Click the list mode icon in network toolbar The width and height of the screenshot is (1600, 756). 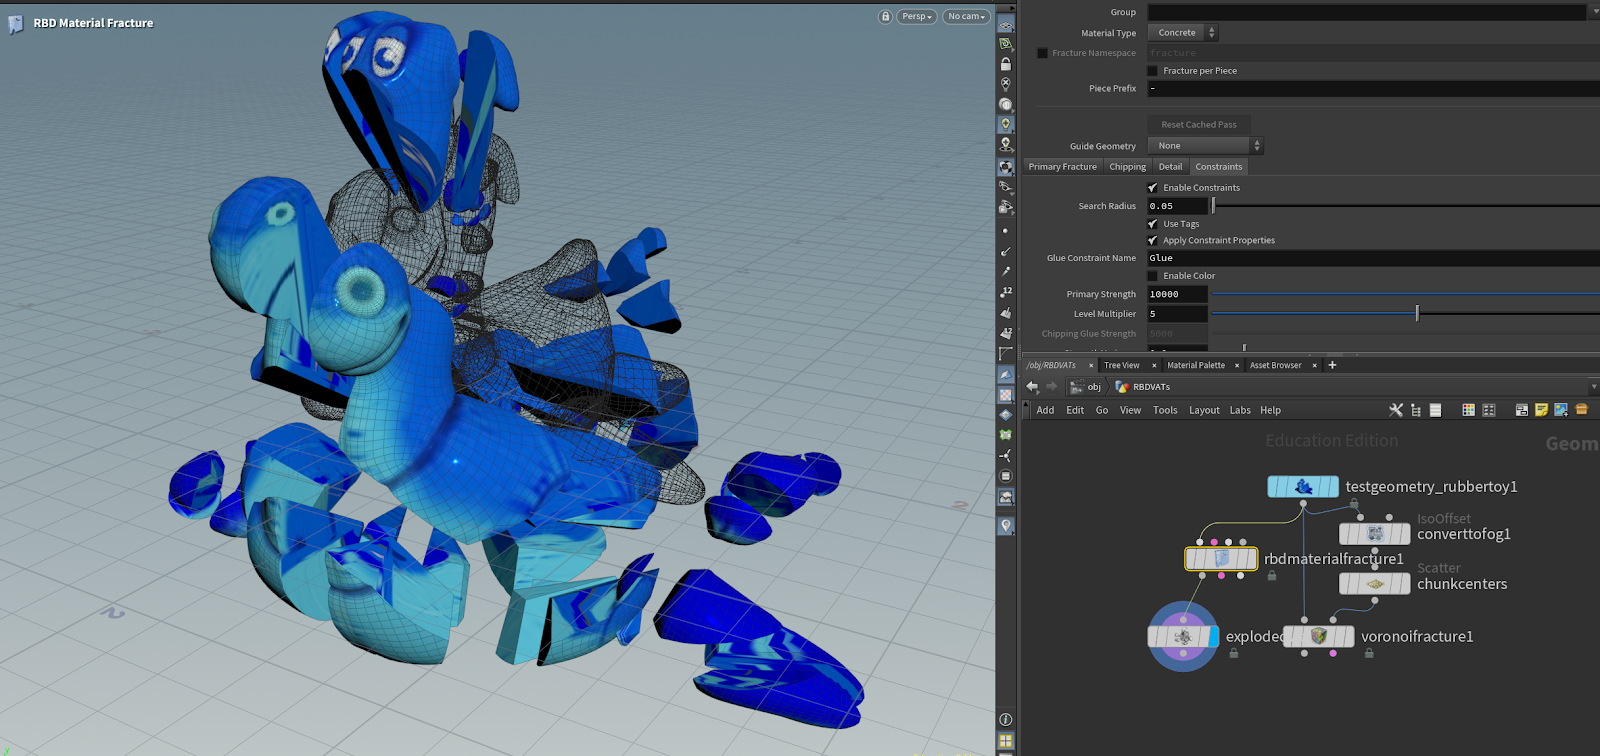tap(1435, 410)
